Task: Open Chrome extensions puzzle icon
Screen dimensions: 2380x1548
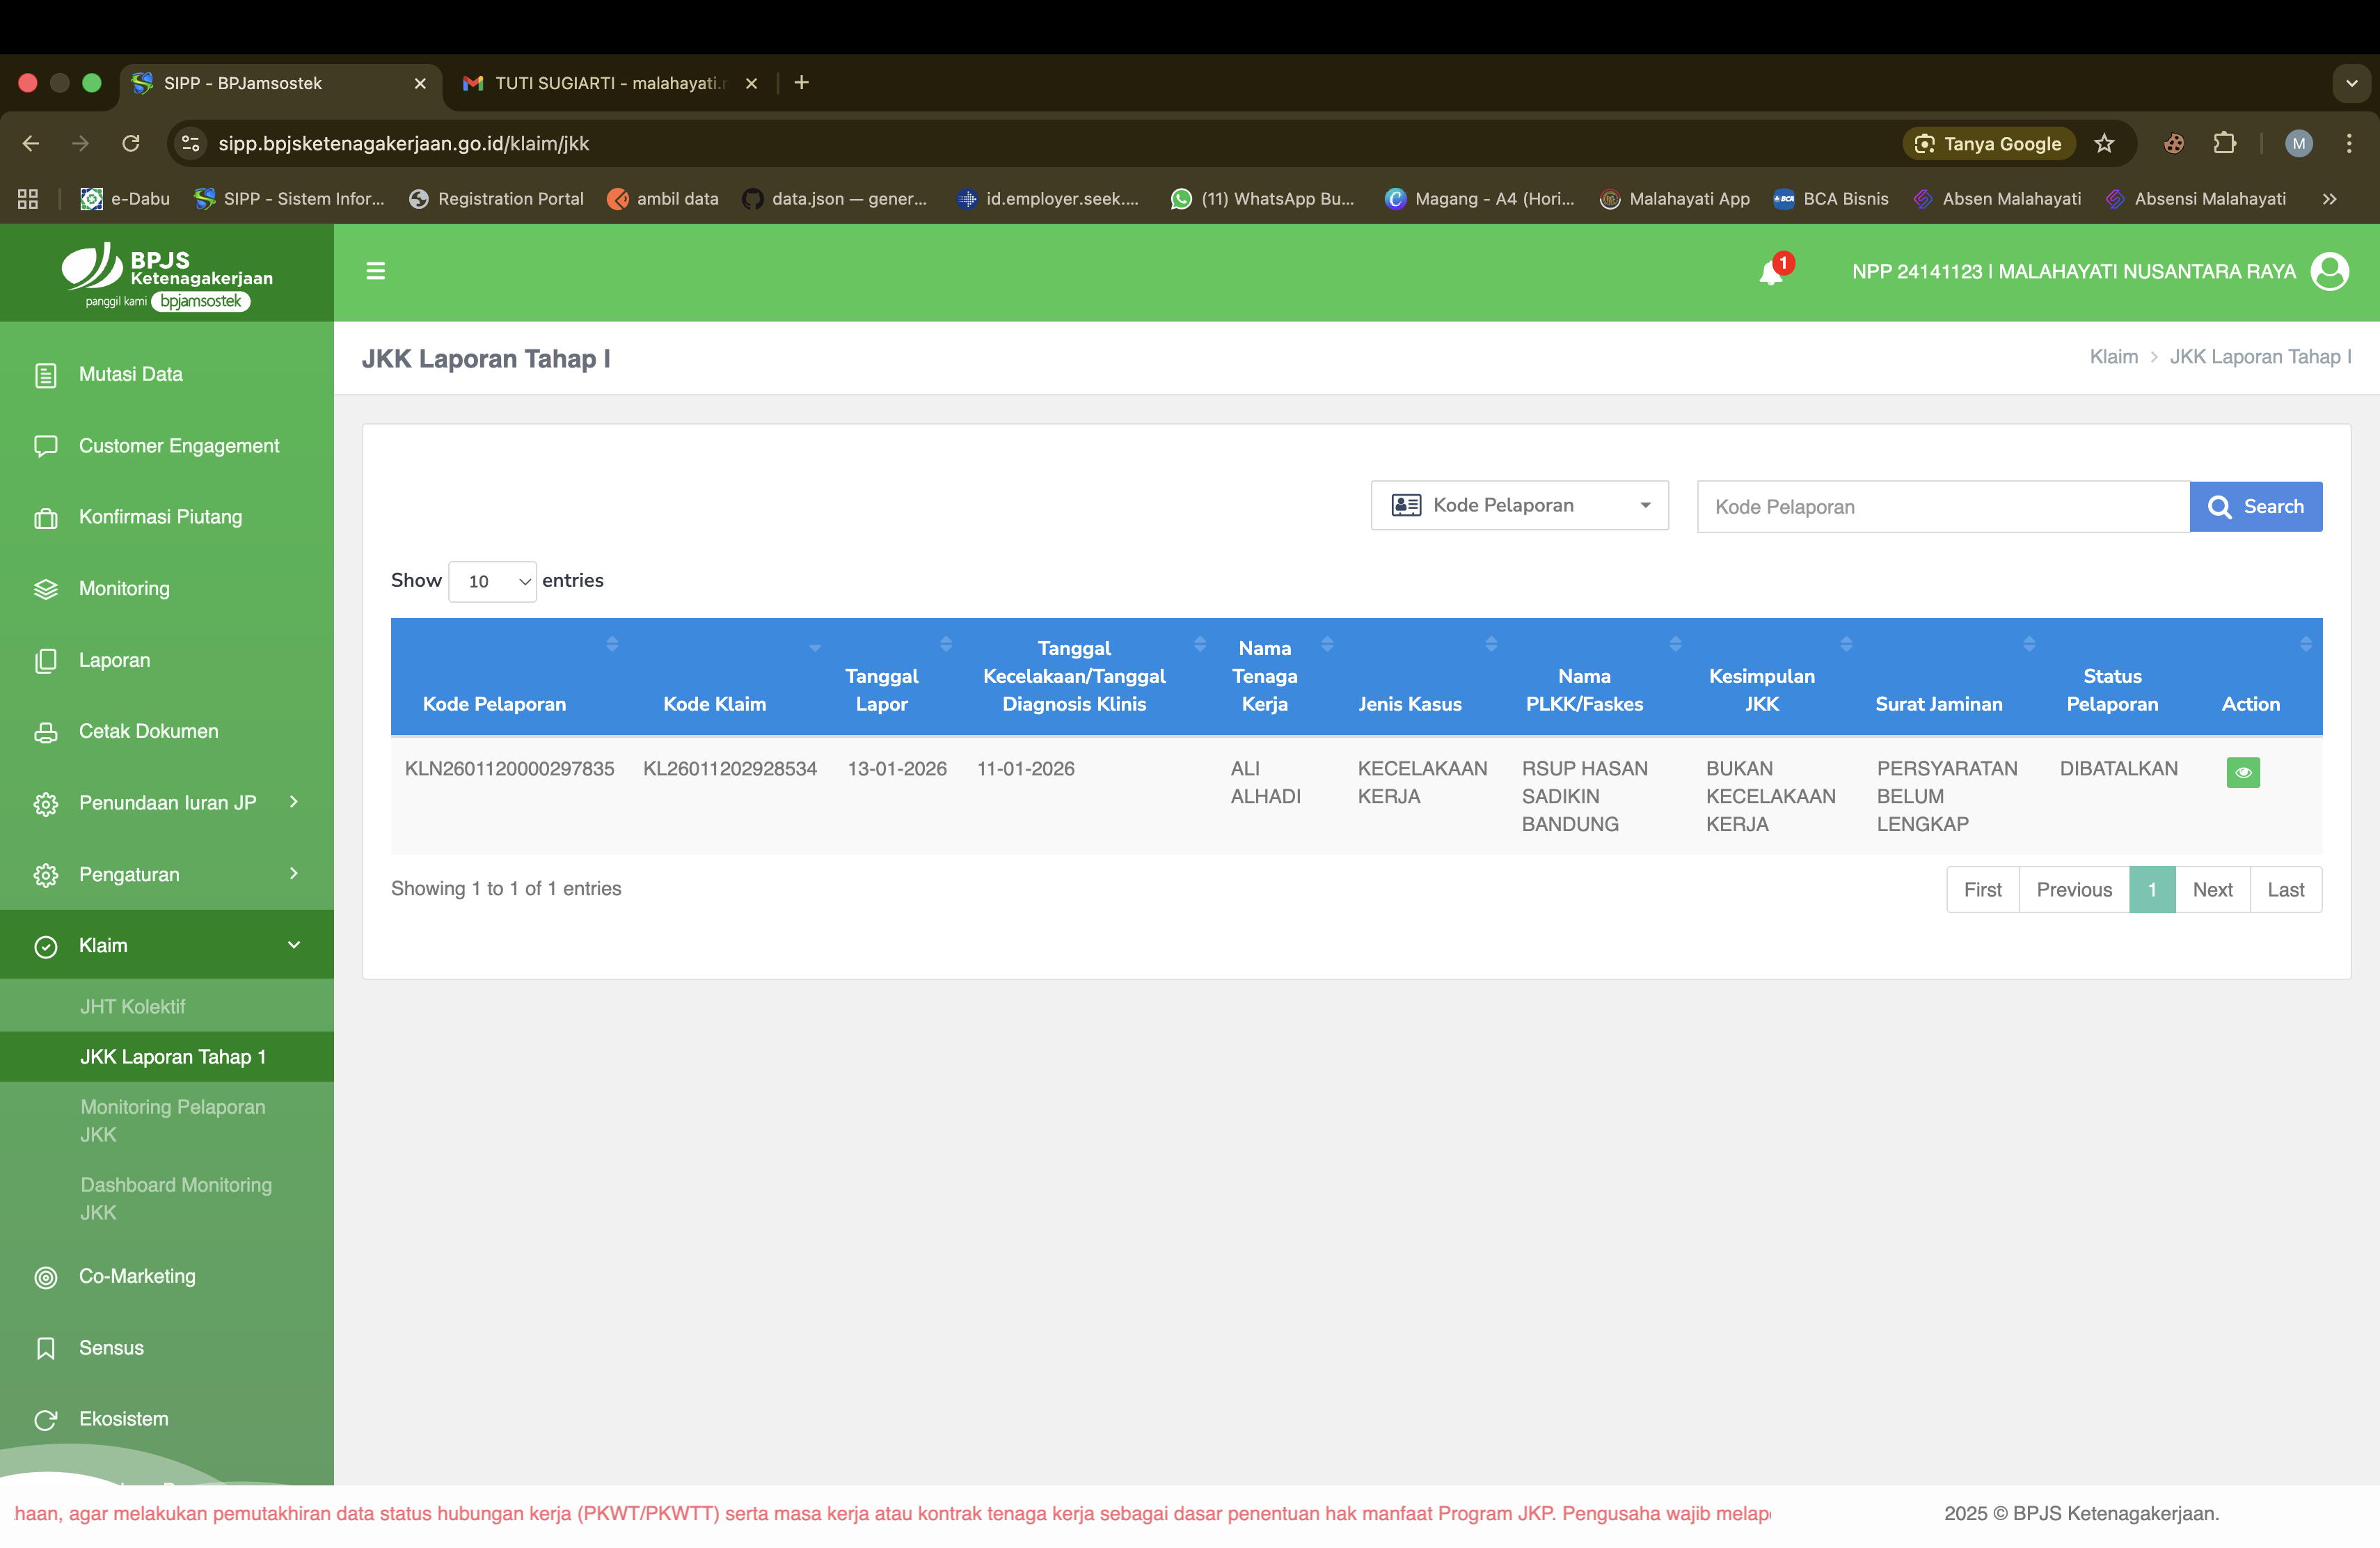Action: pyautogui.click(x=2224, y=143)
